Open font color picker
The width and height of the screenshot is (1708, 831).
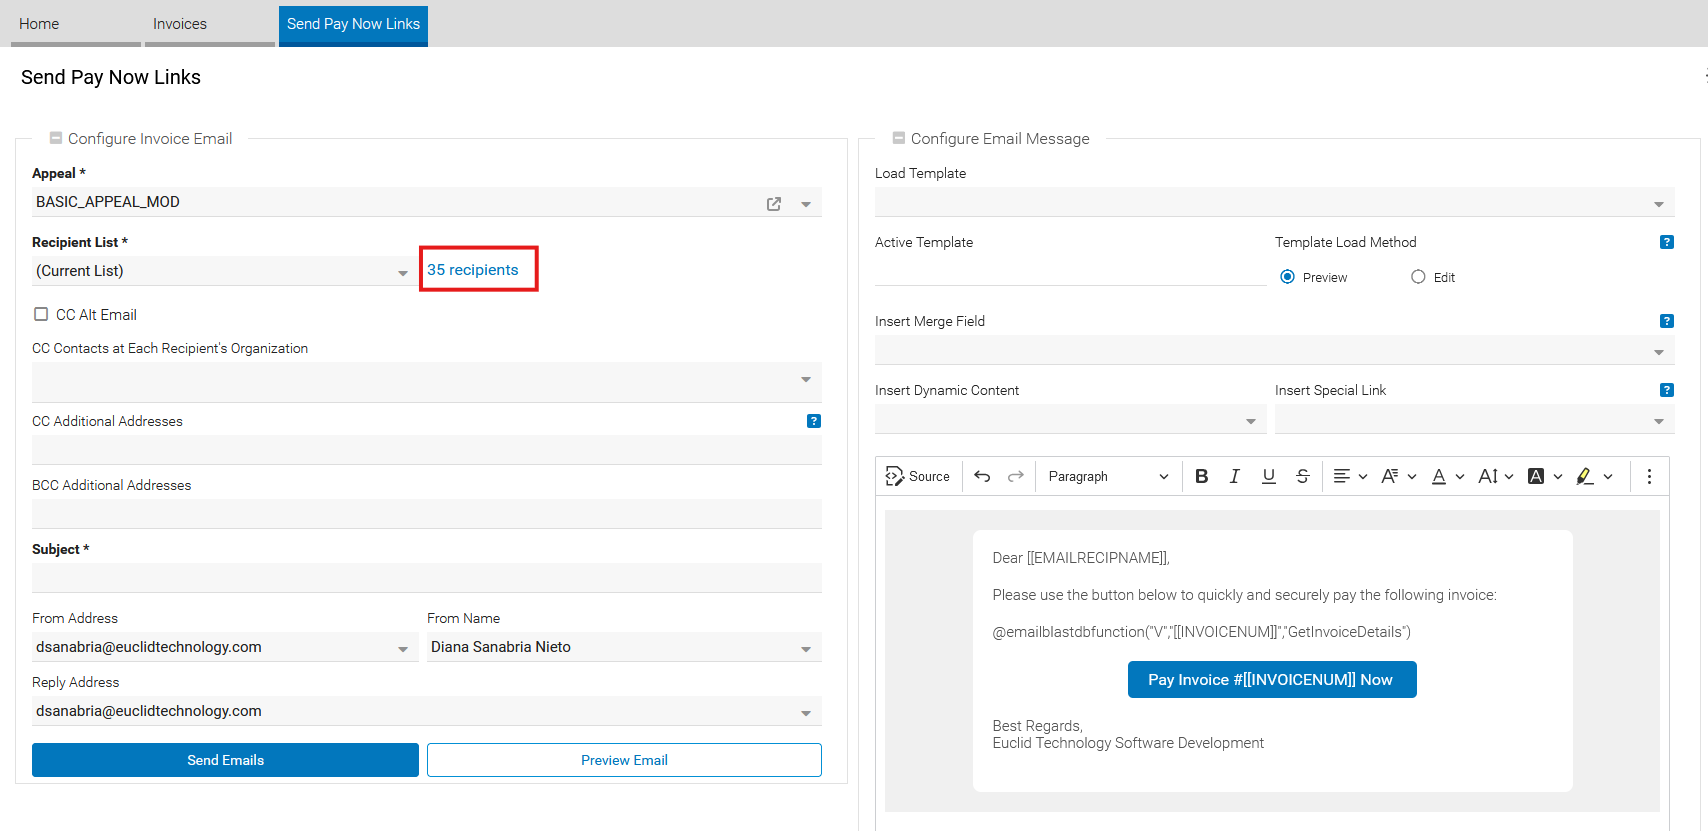(1447, 476)
